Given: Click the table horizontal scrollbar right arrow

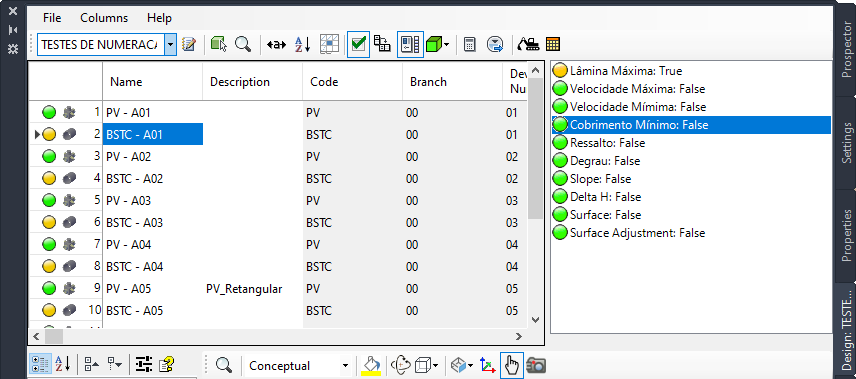Looking at the screenshot, I should pos(519,336).
